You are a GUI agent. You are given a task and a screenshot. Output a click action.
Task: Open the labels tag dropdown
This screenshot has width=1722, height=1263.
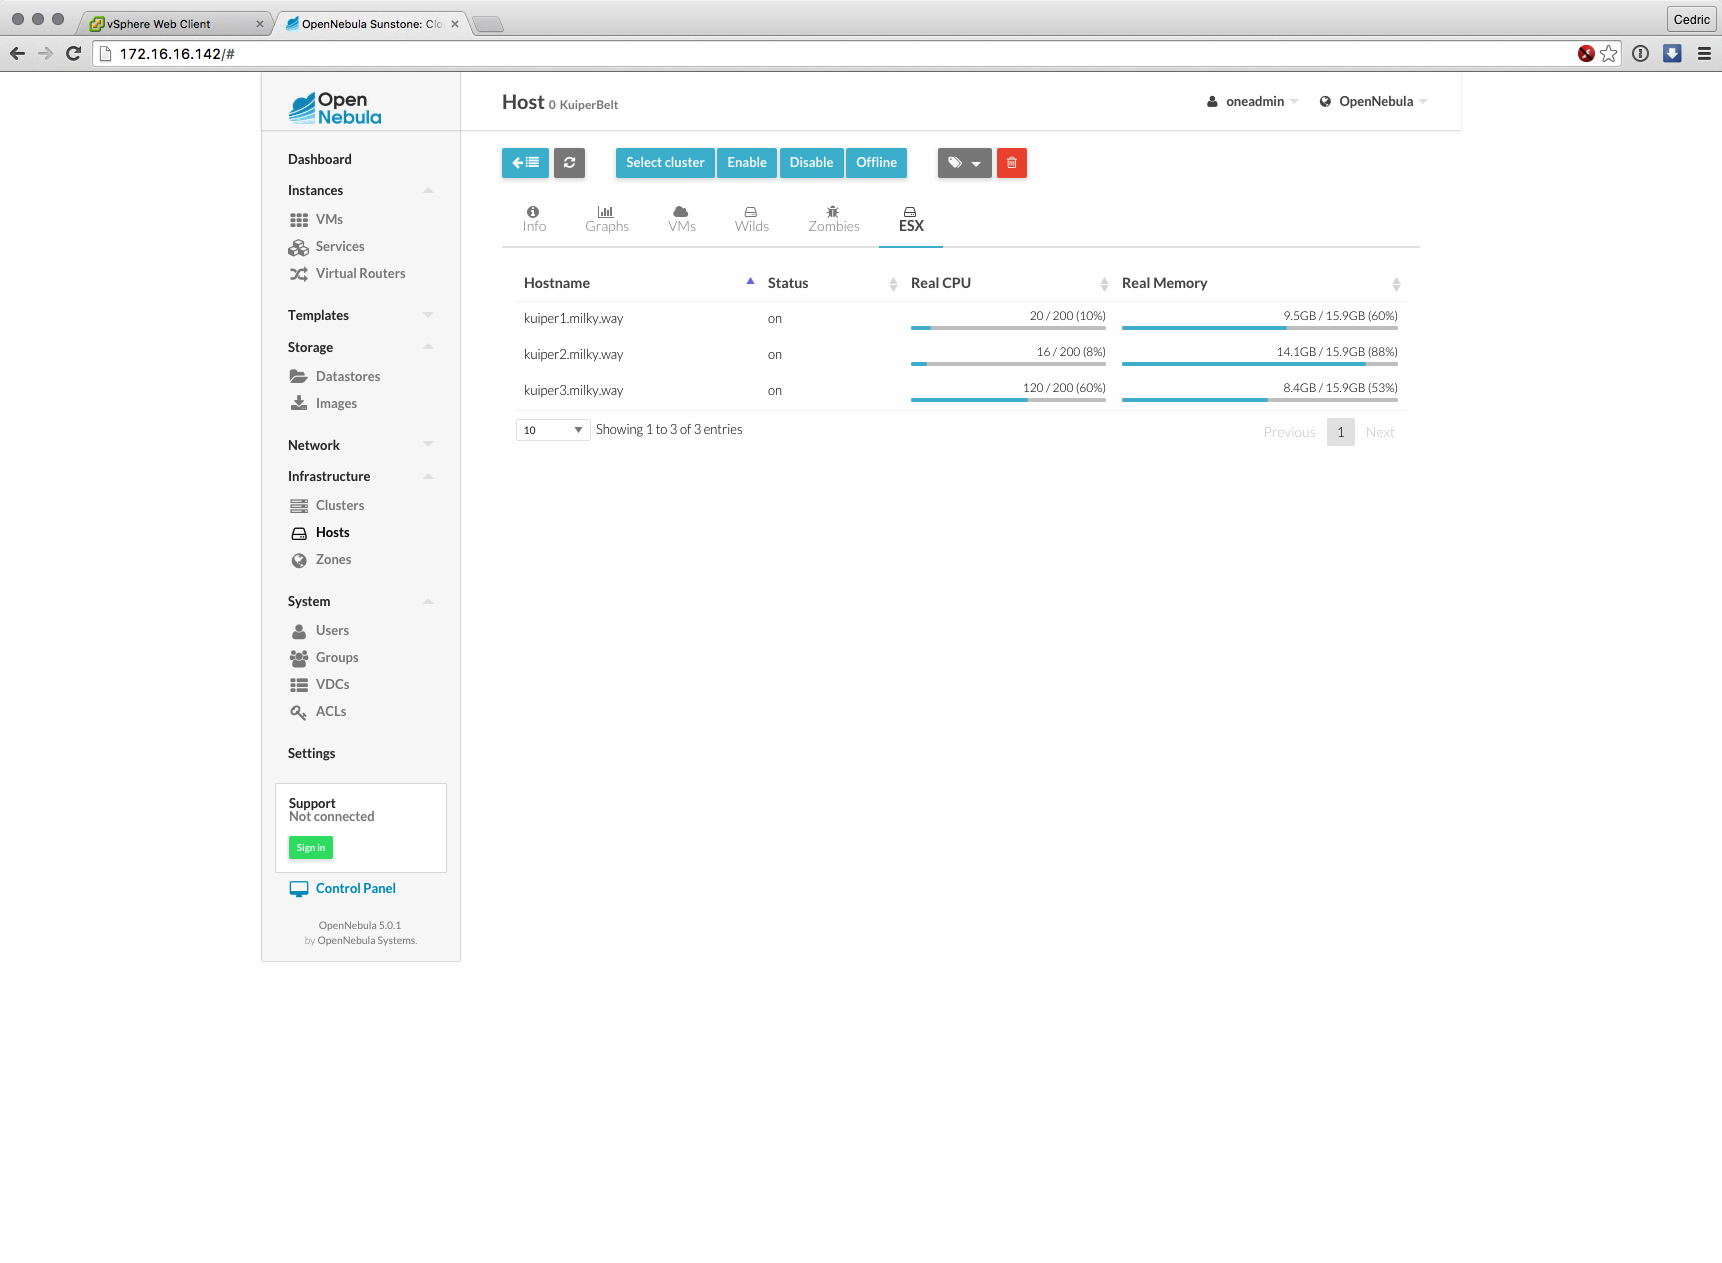coord(964,163)
